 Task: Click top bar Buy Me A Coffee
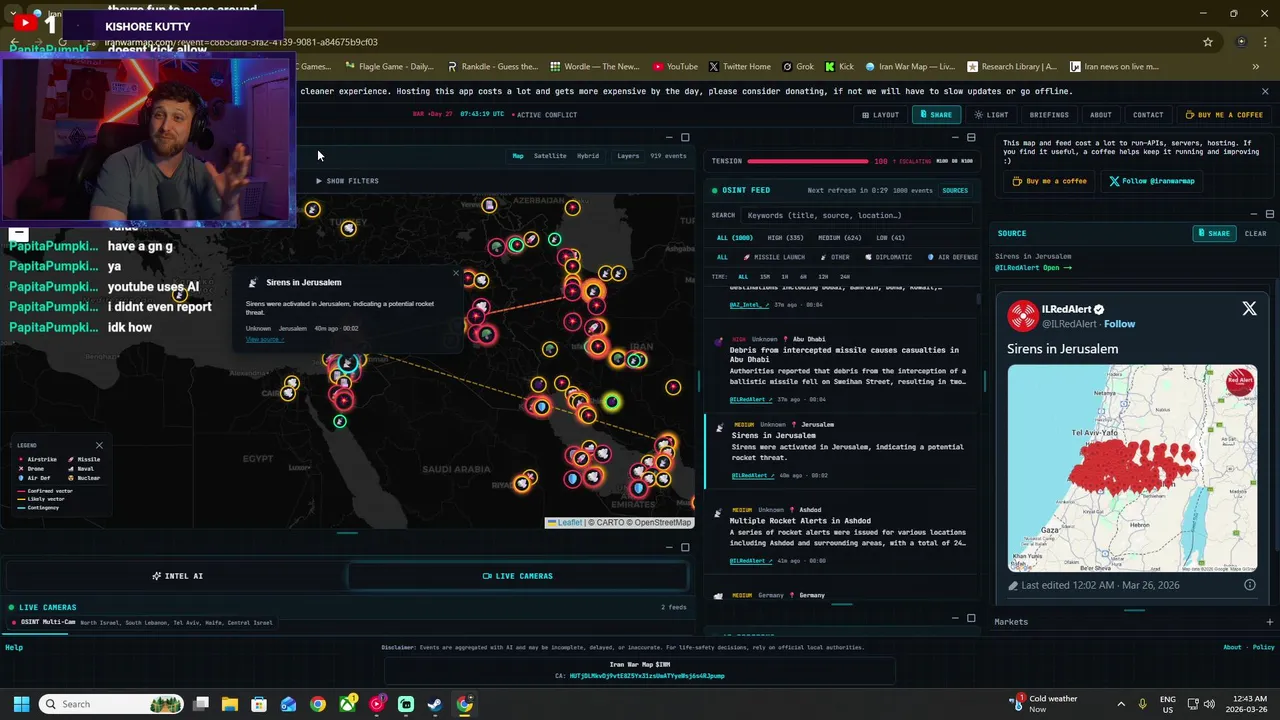coord(1224,115)
